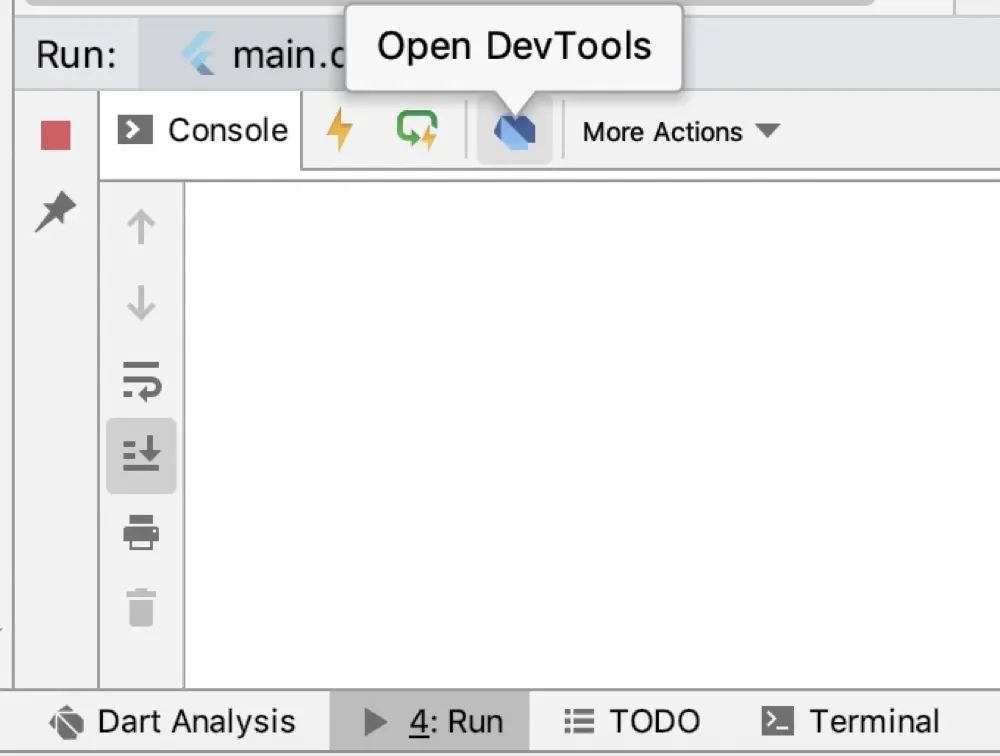Pin the Run tab

pos(55,211)
